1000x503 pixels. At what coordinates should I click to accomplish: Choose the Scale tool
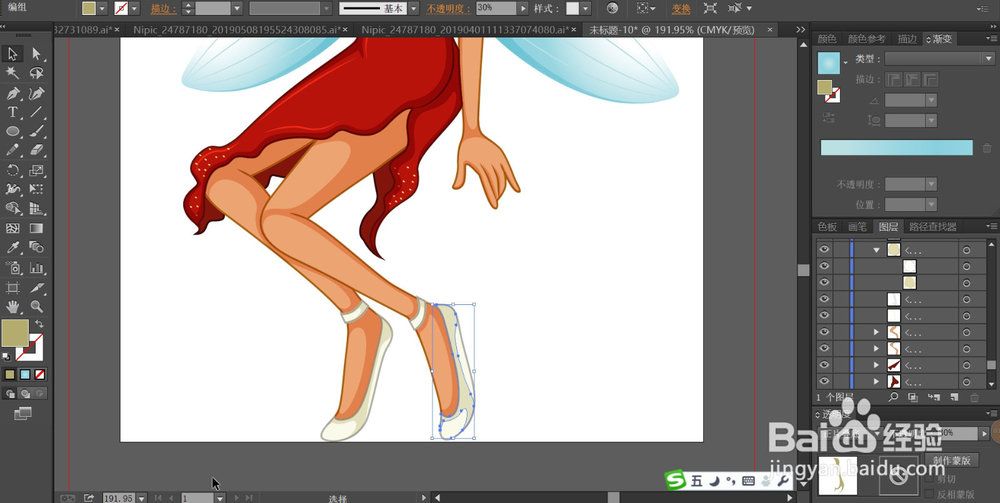tap(36, 170)
